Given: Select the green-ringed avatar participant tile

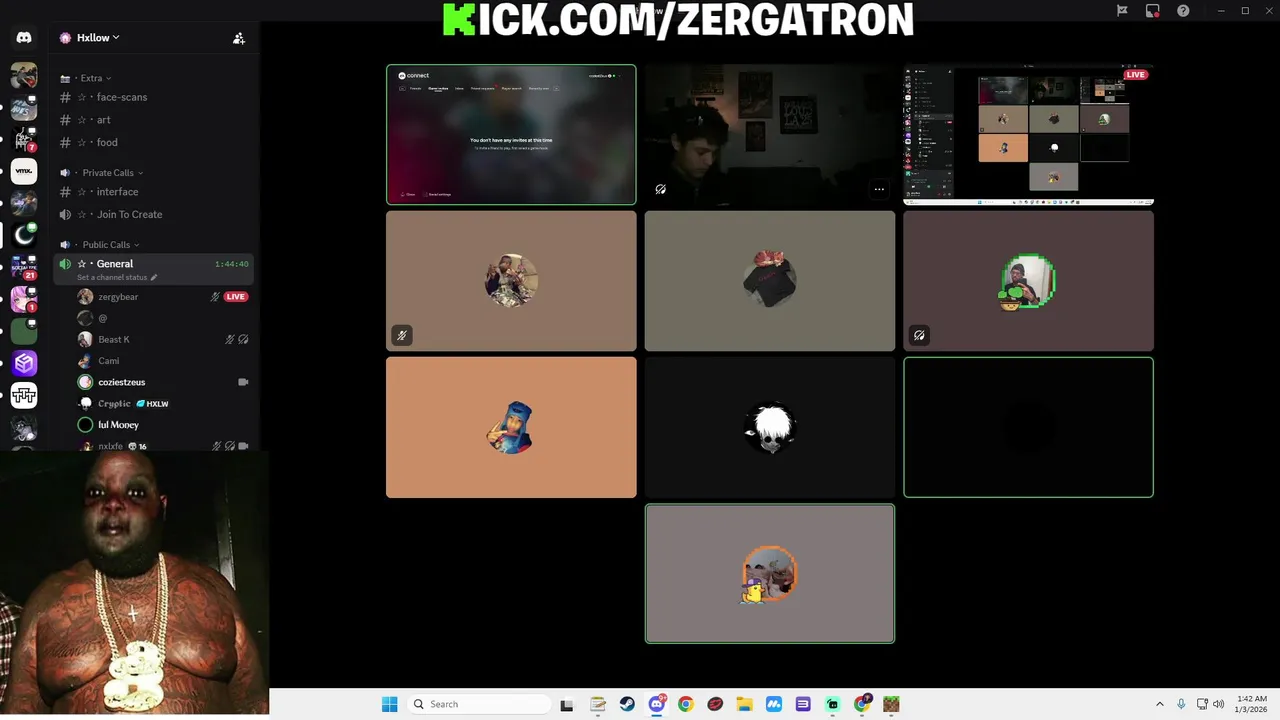Looking at the screenshot, I should click(x=1028, y=281).
